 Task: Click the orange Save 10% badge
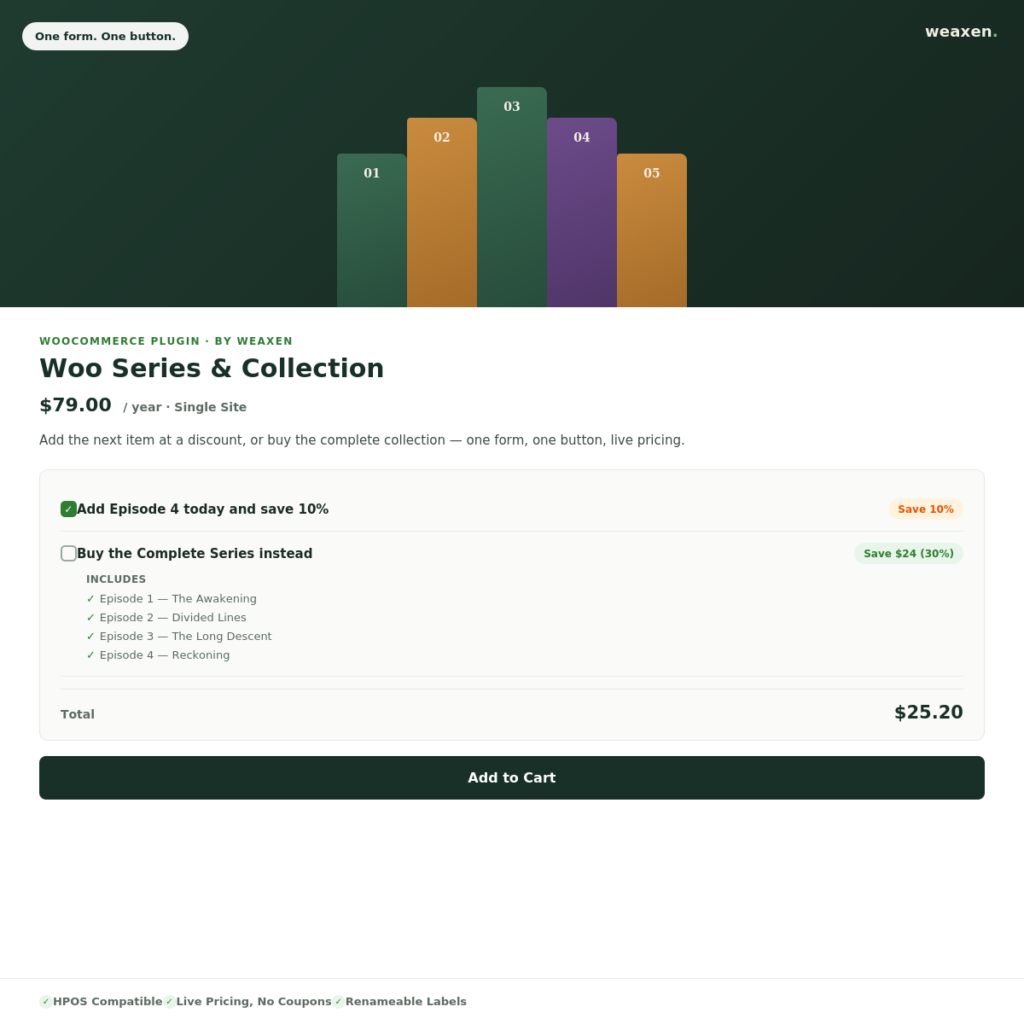coord(925,509)
